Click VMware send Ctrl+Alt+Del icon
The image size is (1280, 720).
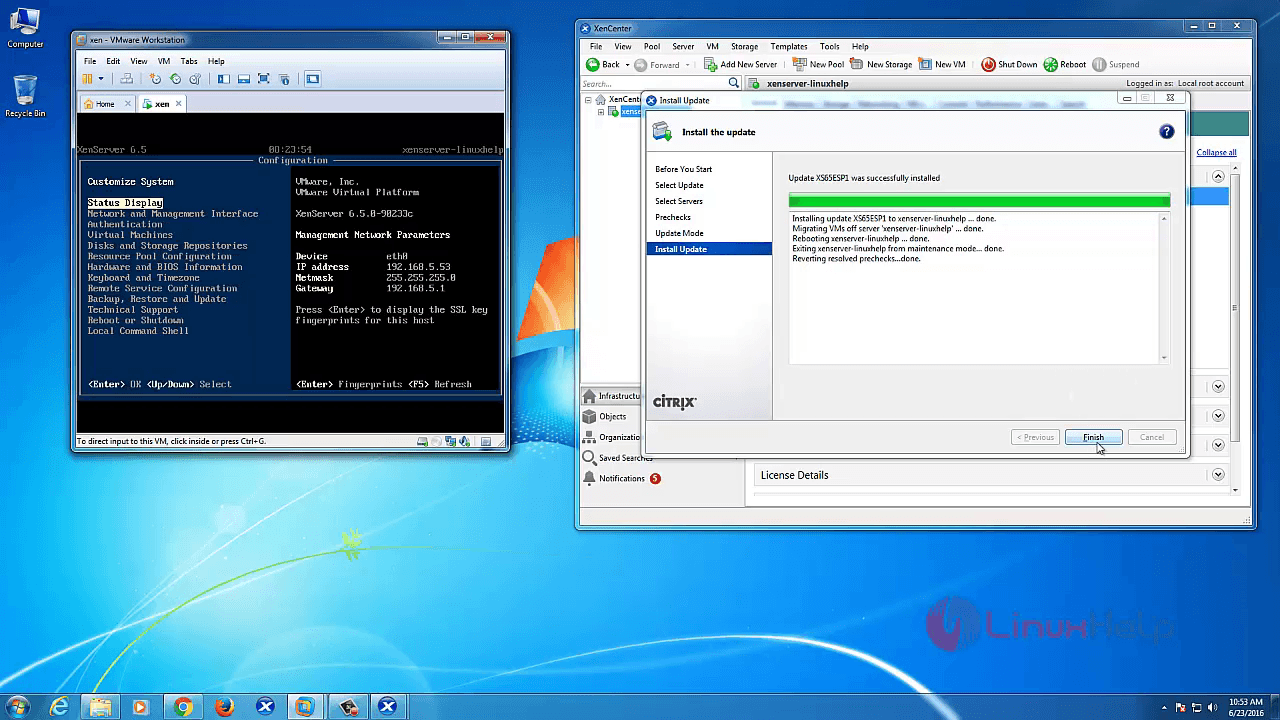(126, 79)
